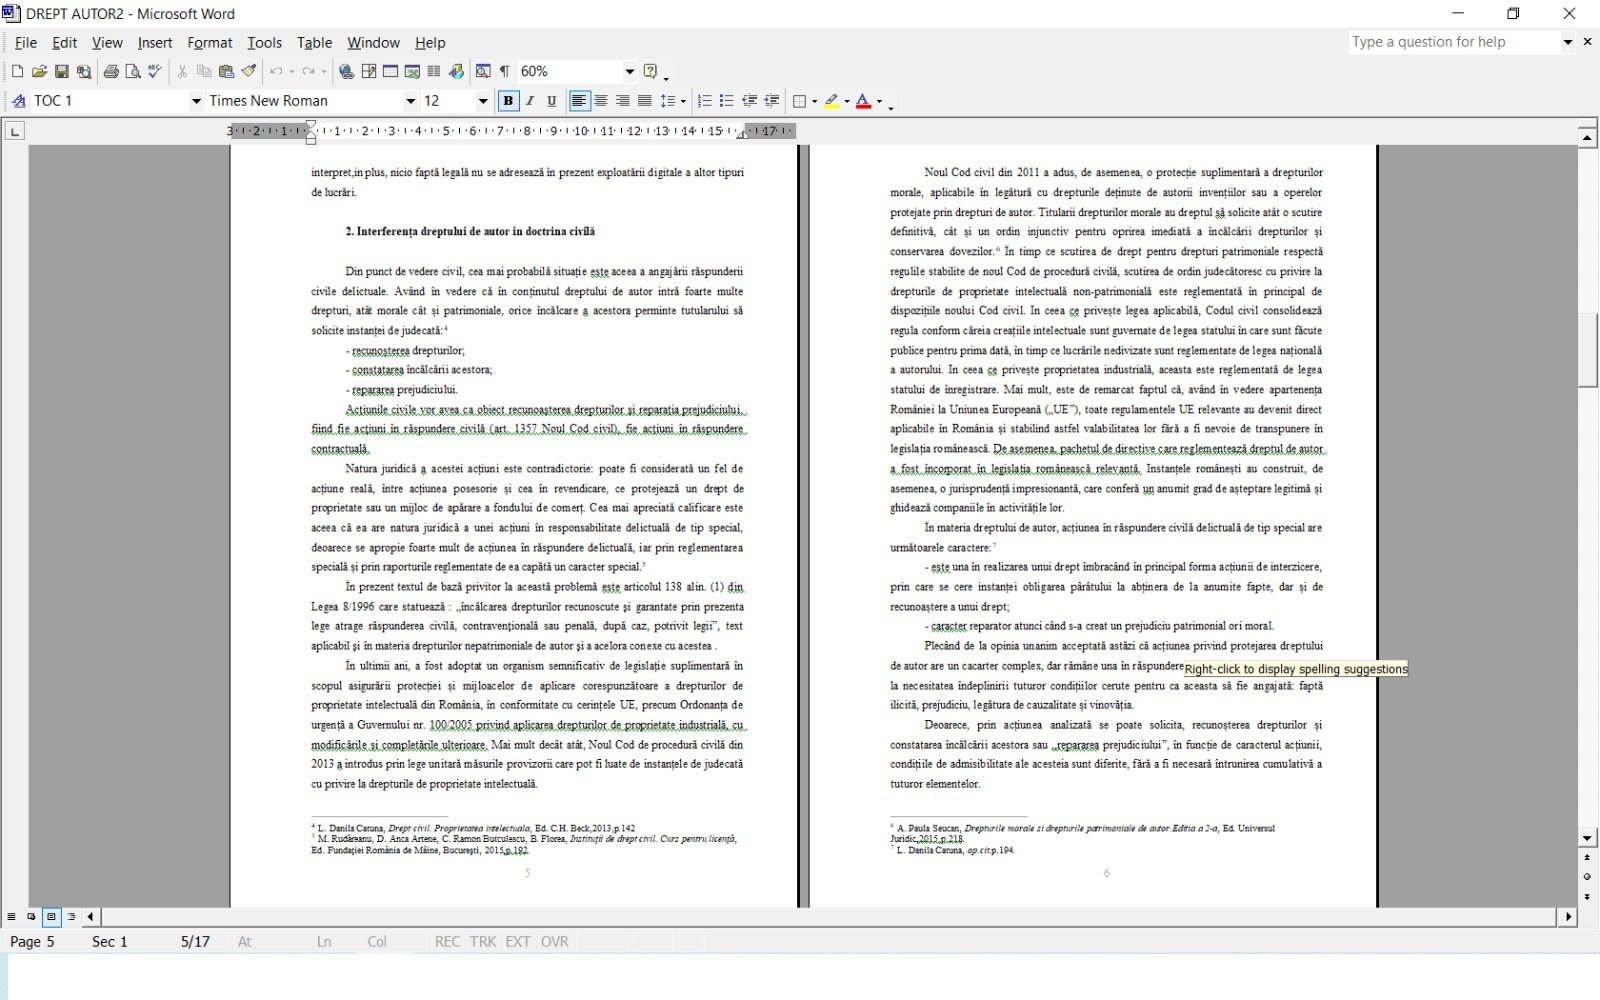This screenshot has width=1600, height=1000.
Task: Click the 'Type a question for help' box
Action: pos(1453,42)
